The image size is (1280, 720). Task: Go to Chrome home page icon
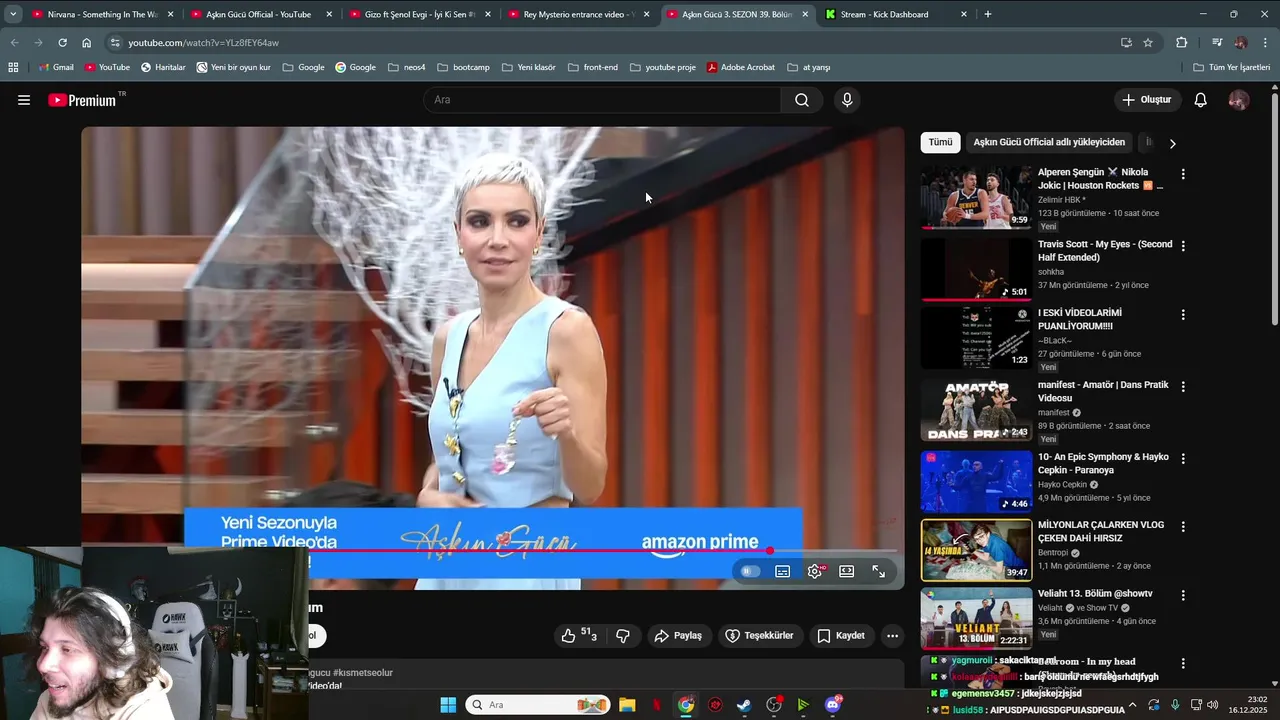[87, 43]
